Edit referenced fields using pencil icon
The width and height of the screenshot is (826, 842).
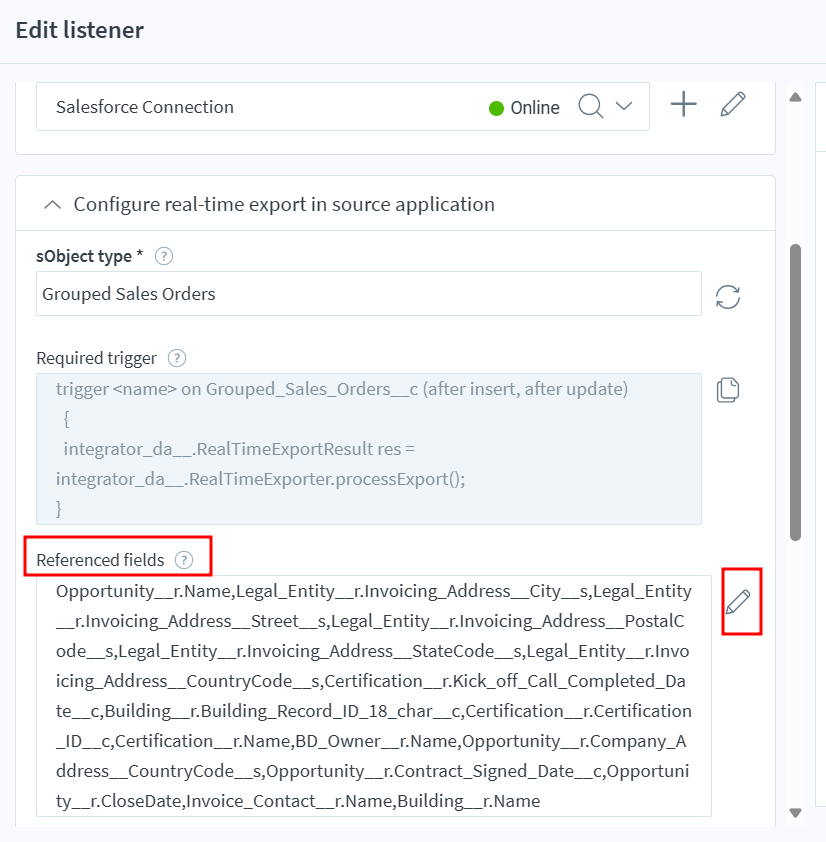[x=738, y=602]
